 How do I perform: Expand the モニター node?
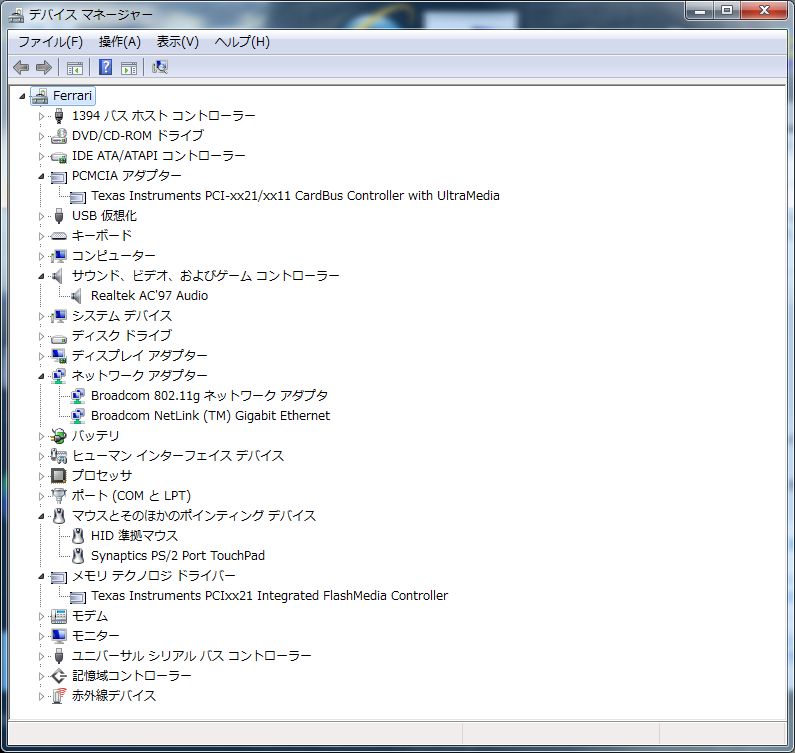[x=41, y=636]
